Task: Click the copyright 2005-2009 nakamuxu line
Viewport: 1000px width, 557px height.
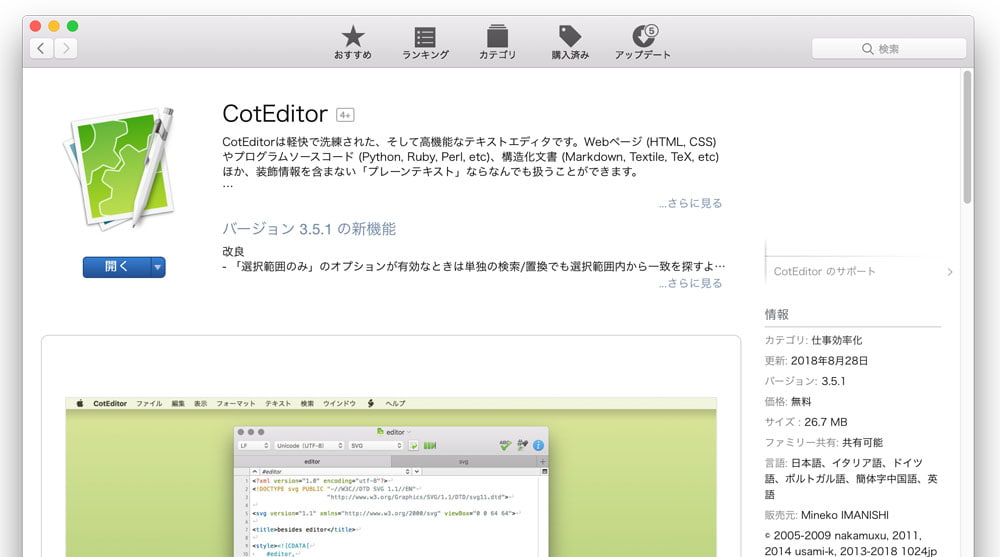Action: click(851, 543)
